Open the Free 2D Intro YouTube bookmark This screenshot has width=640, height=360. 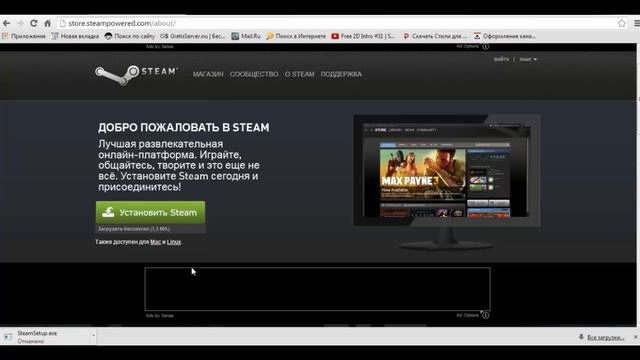click(x=363, y=36)
